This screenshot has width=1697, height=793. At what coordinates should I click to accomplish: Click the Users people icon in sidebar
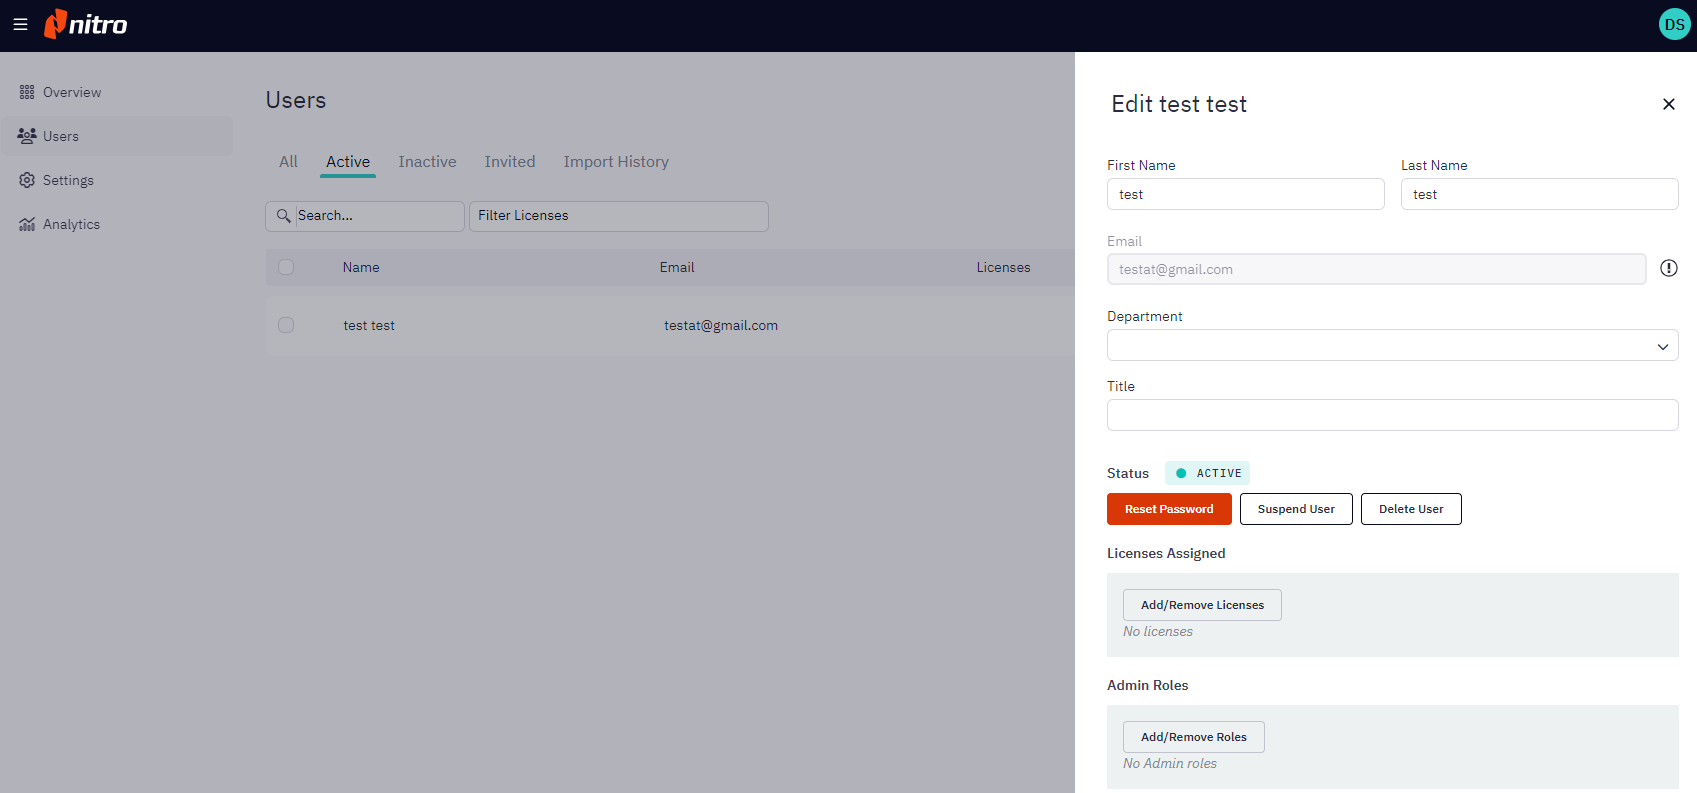tap(27, 136)
